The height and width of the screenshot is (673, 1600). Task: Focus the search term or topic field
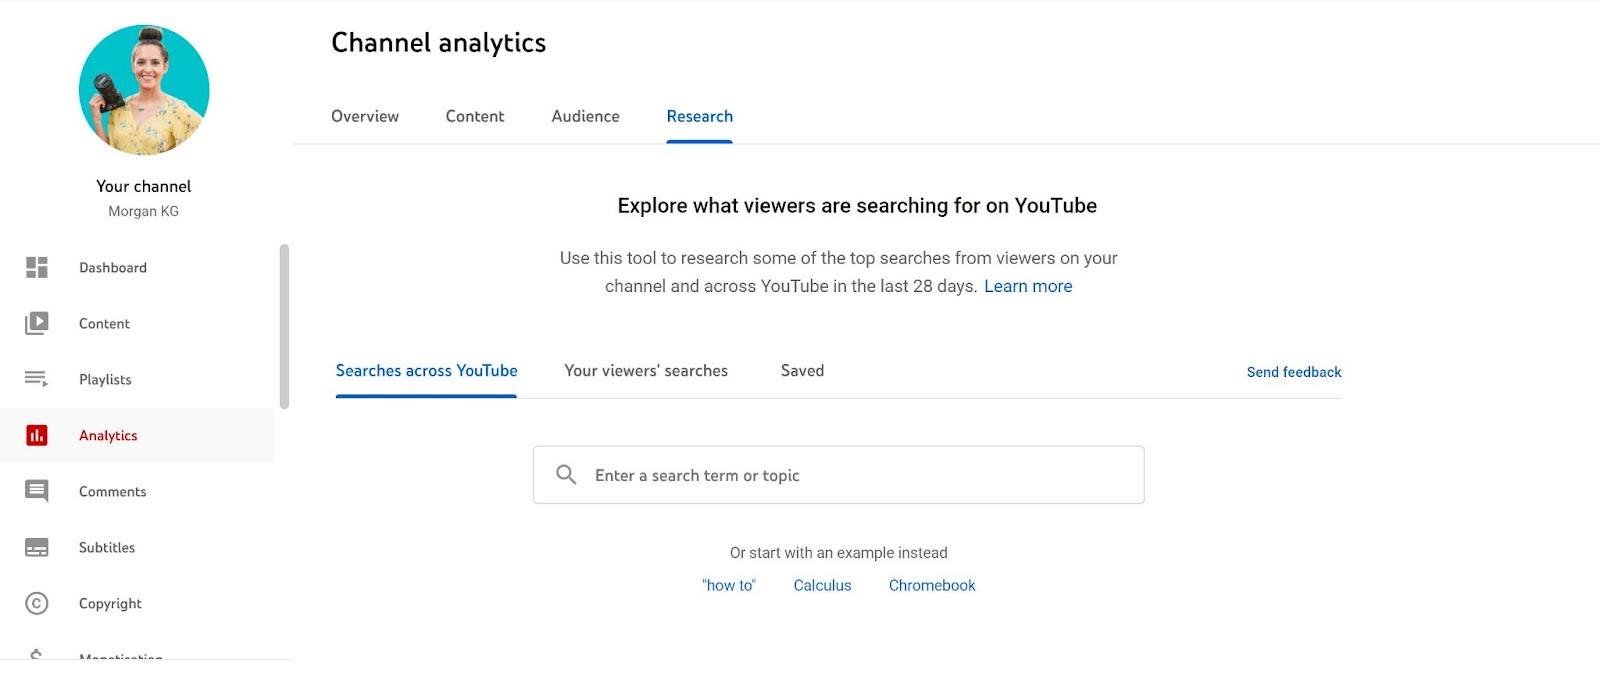pos(839,475)
